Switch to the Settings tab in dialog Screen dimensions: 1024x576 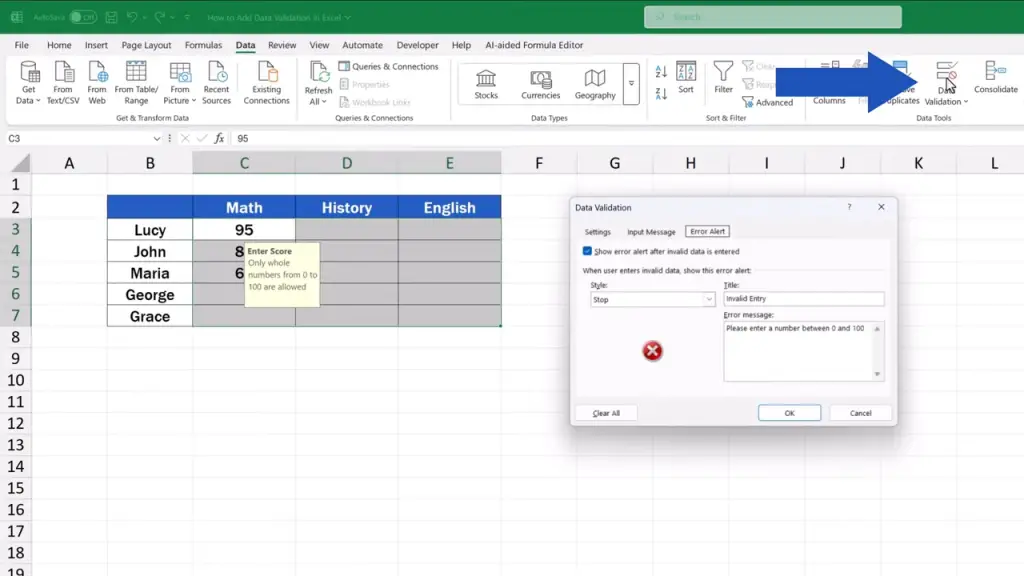click(x=597, y=232)
